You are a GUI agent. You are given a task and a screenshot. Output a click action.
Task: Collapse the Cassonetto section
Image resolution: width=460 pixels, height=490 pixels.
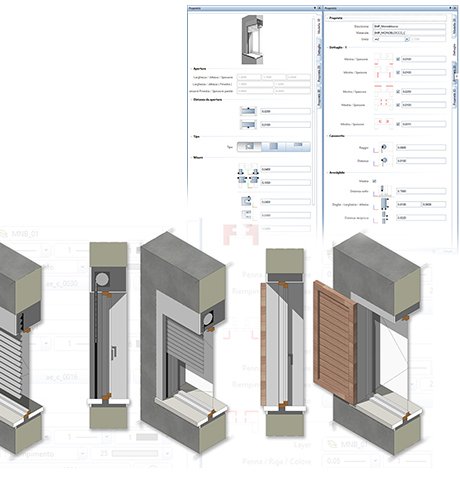click(327, 136)
